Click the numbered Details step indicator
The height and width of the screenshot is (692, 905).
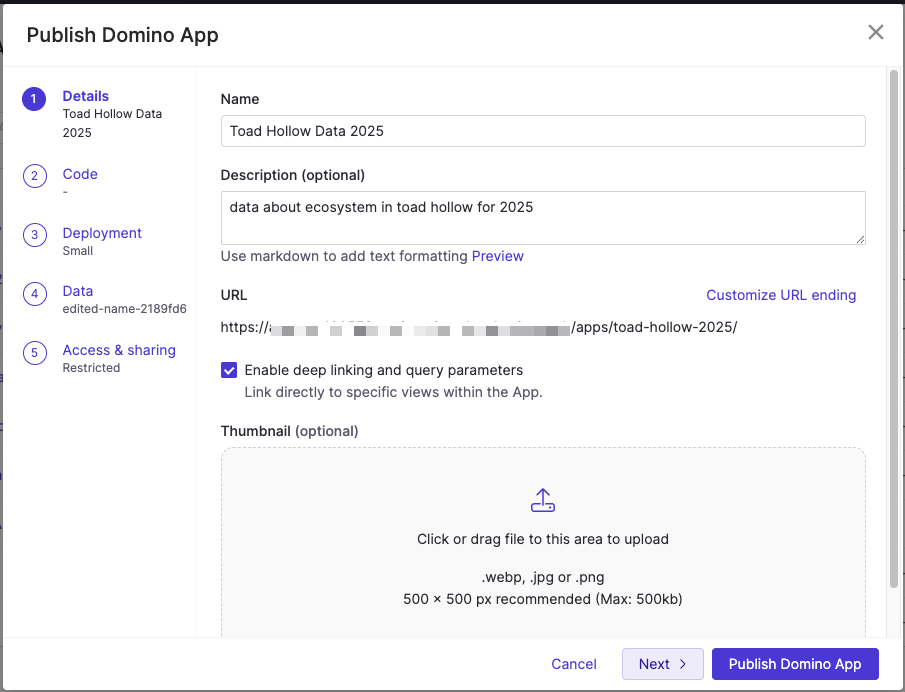[x=33, y=98]
